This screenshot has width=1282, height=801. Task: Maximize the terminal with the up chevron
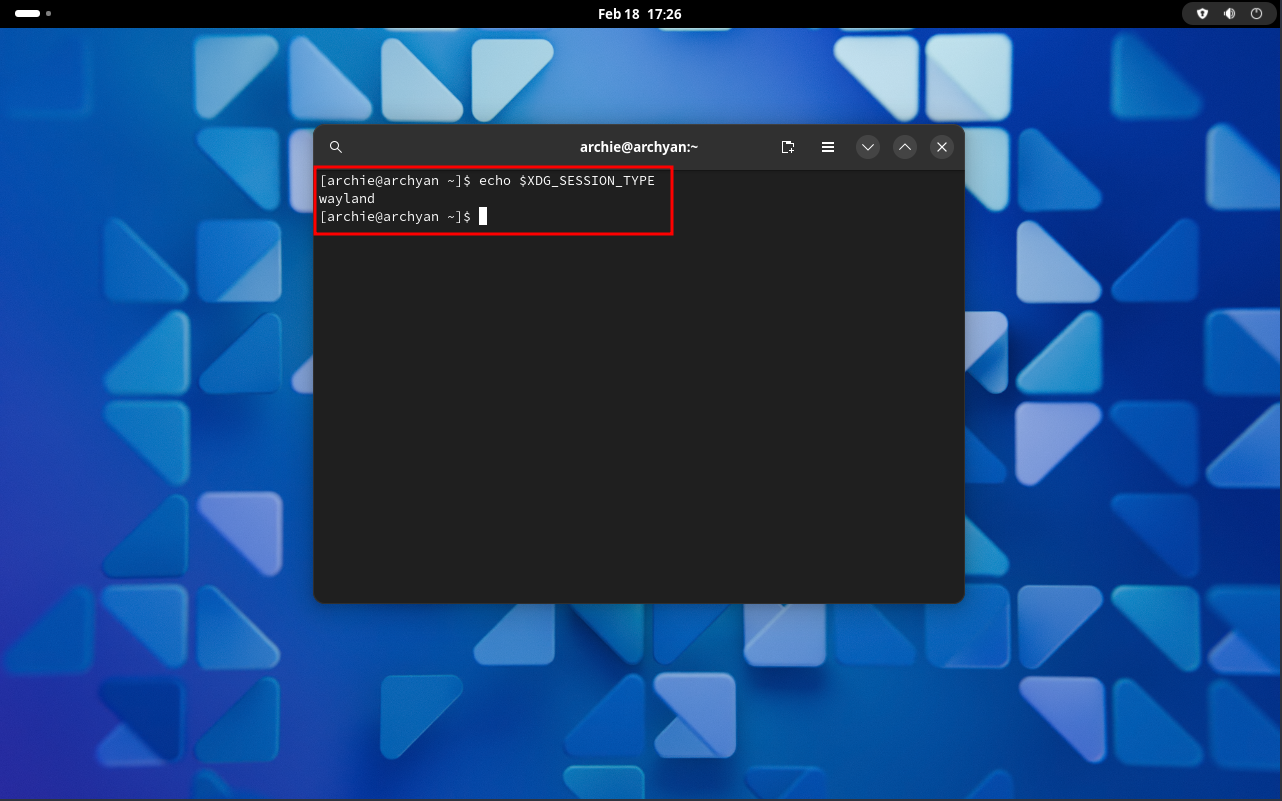pyautogui.click(x=905, y=147)
